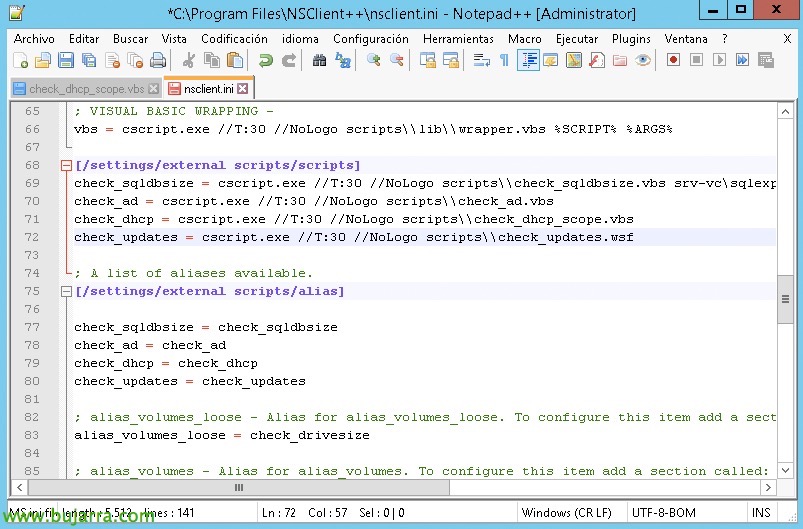The height and width of the screenshot is (529, 803).
Task: Click UTF-8-BOM encoding in status bar
Action: click(664, 513)
